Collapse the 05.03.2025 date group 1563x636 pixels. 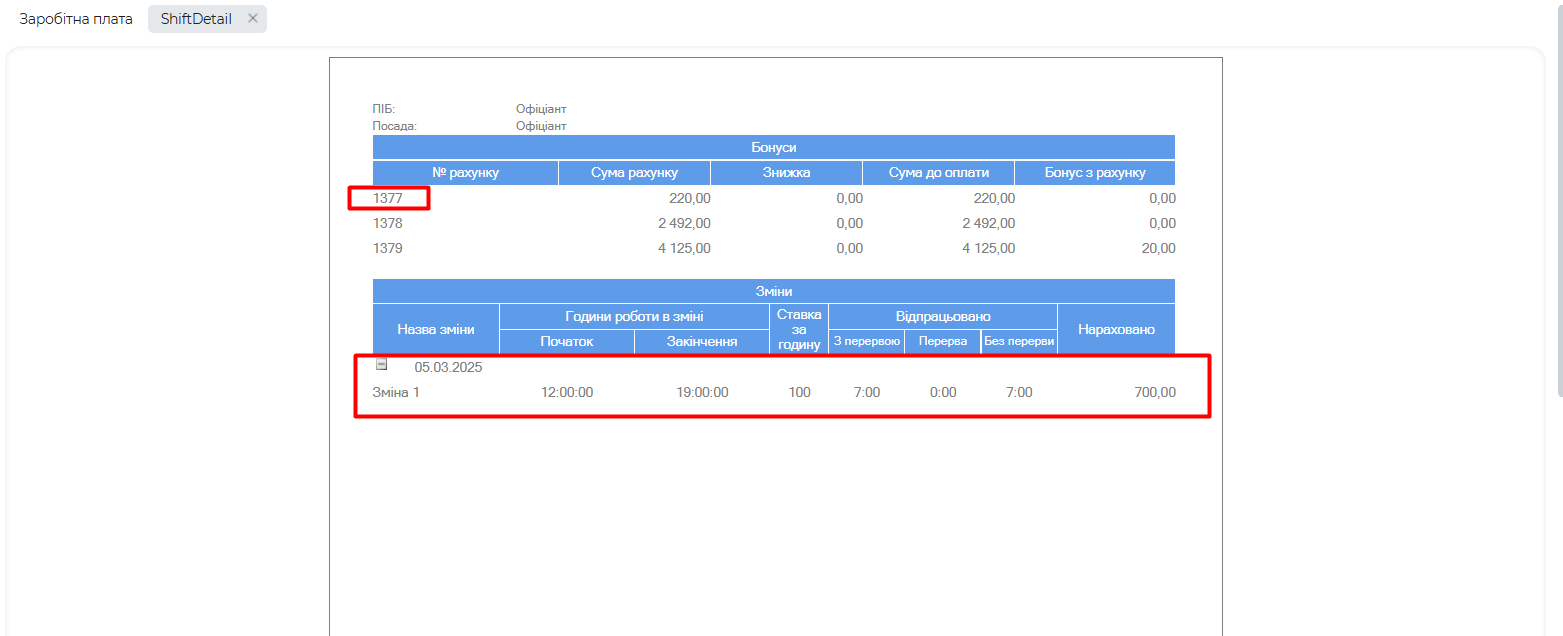[381, 365]
